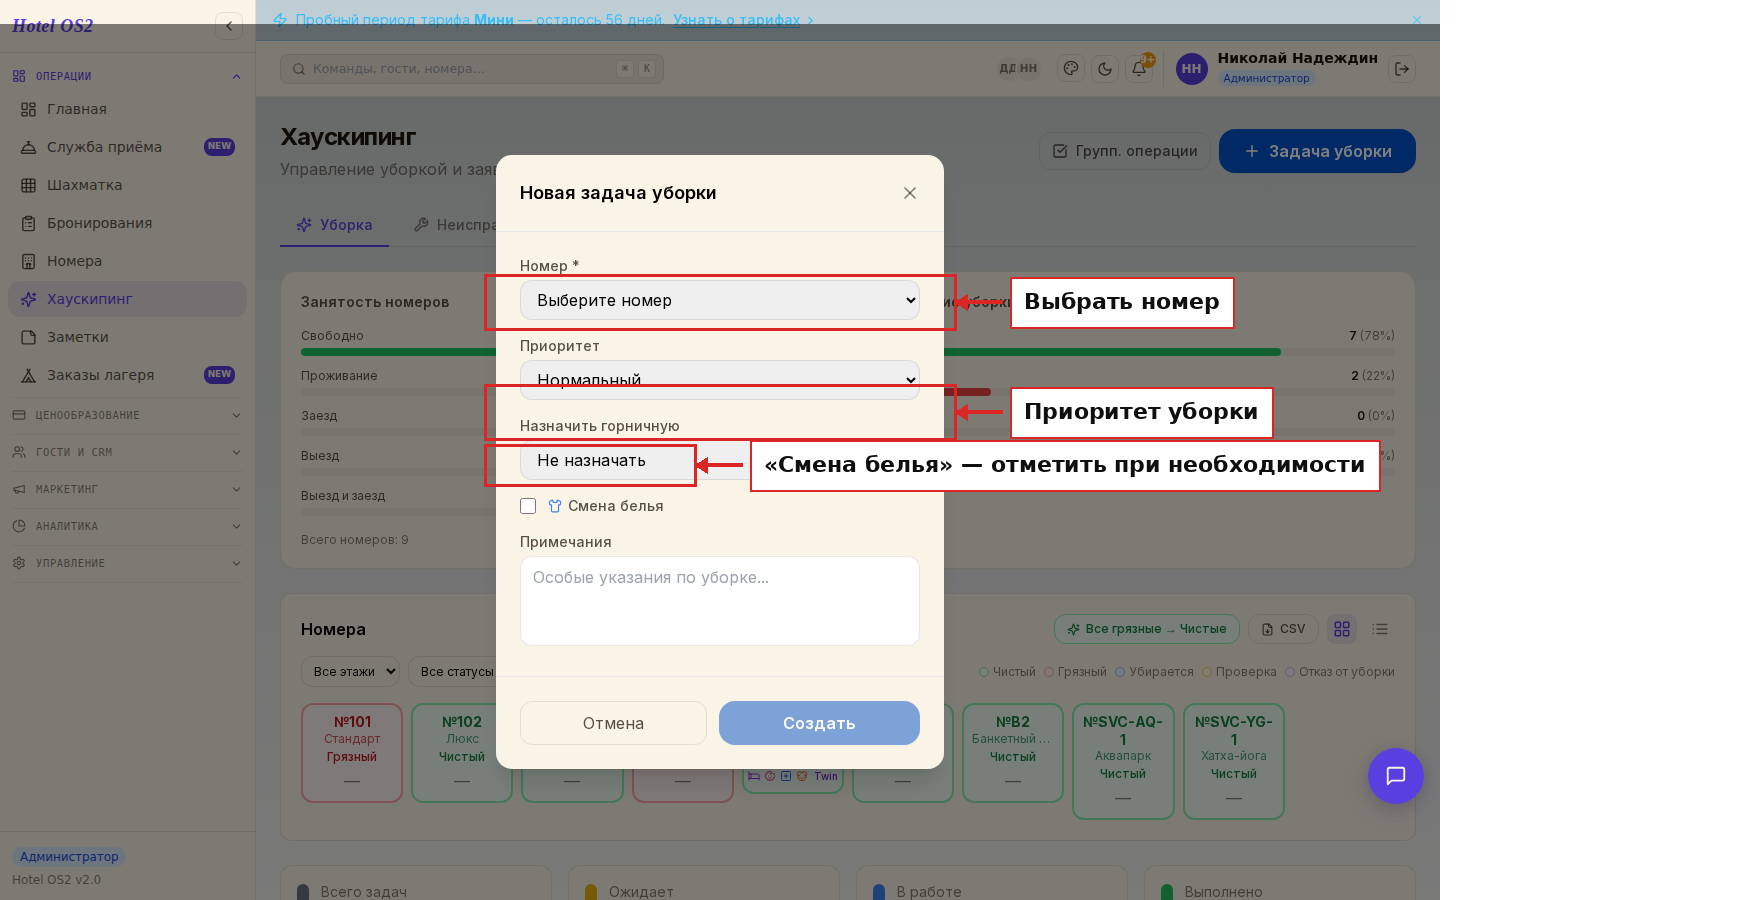Click Создать in the dialog

click(819, 723)
